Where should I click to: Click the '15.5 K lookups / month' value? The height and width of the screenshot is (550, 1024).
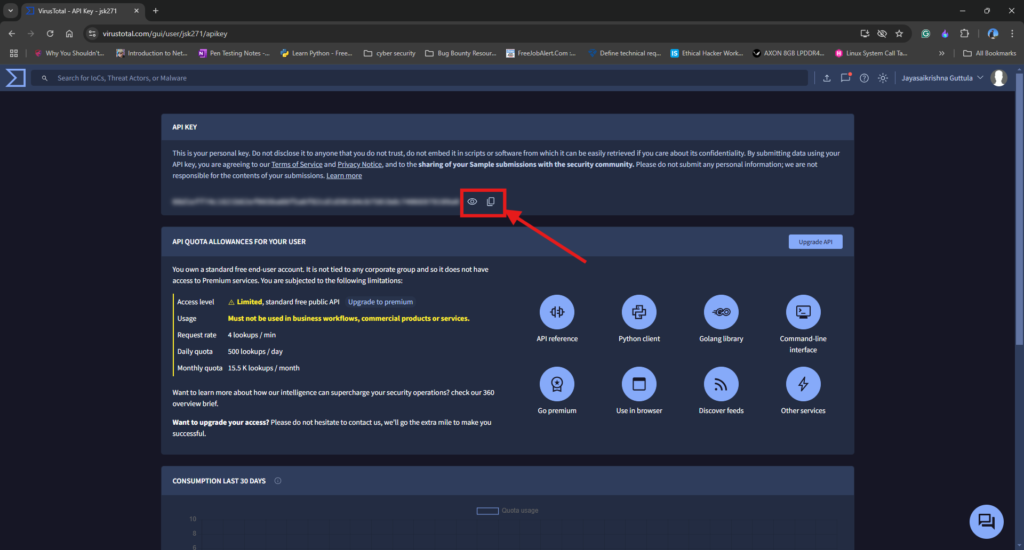point(263,368)
